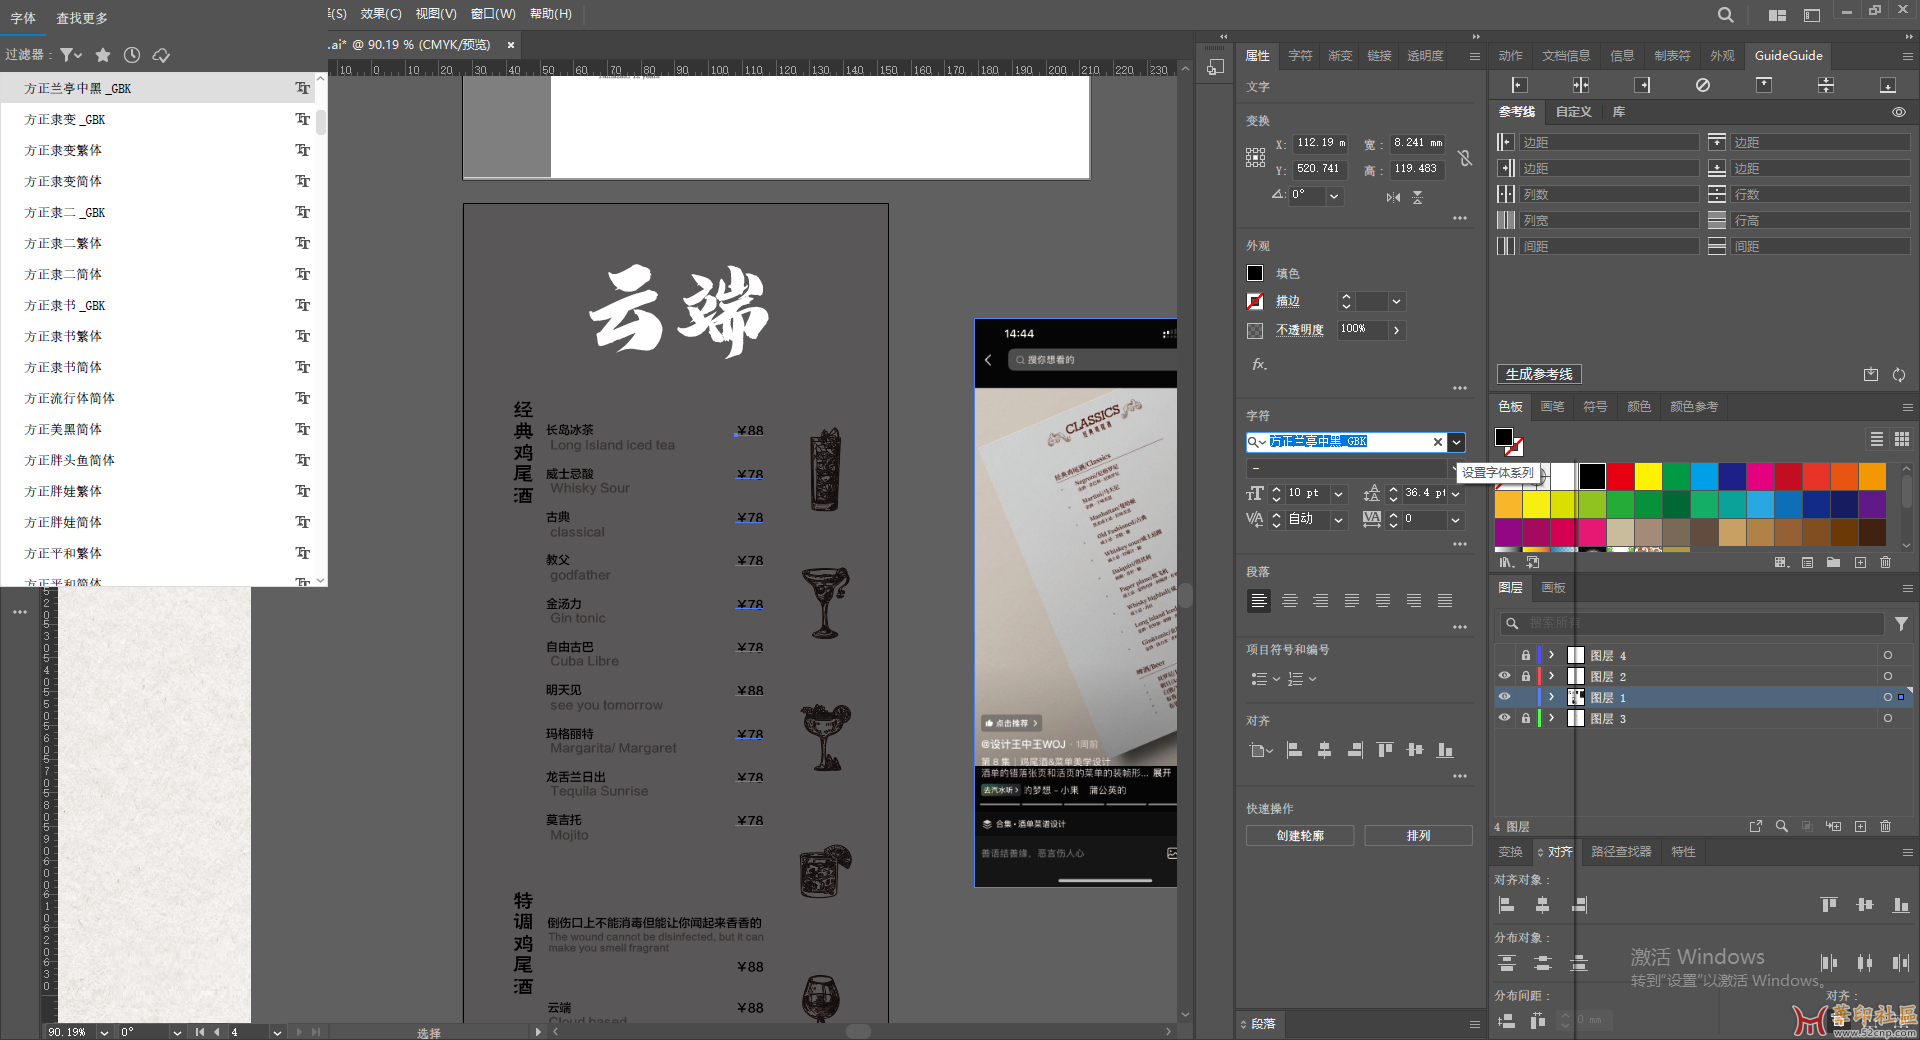Screen dimensions: 1920x1040
Task: Open the font family dropdown arrow
Action: click(1457, 442)
